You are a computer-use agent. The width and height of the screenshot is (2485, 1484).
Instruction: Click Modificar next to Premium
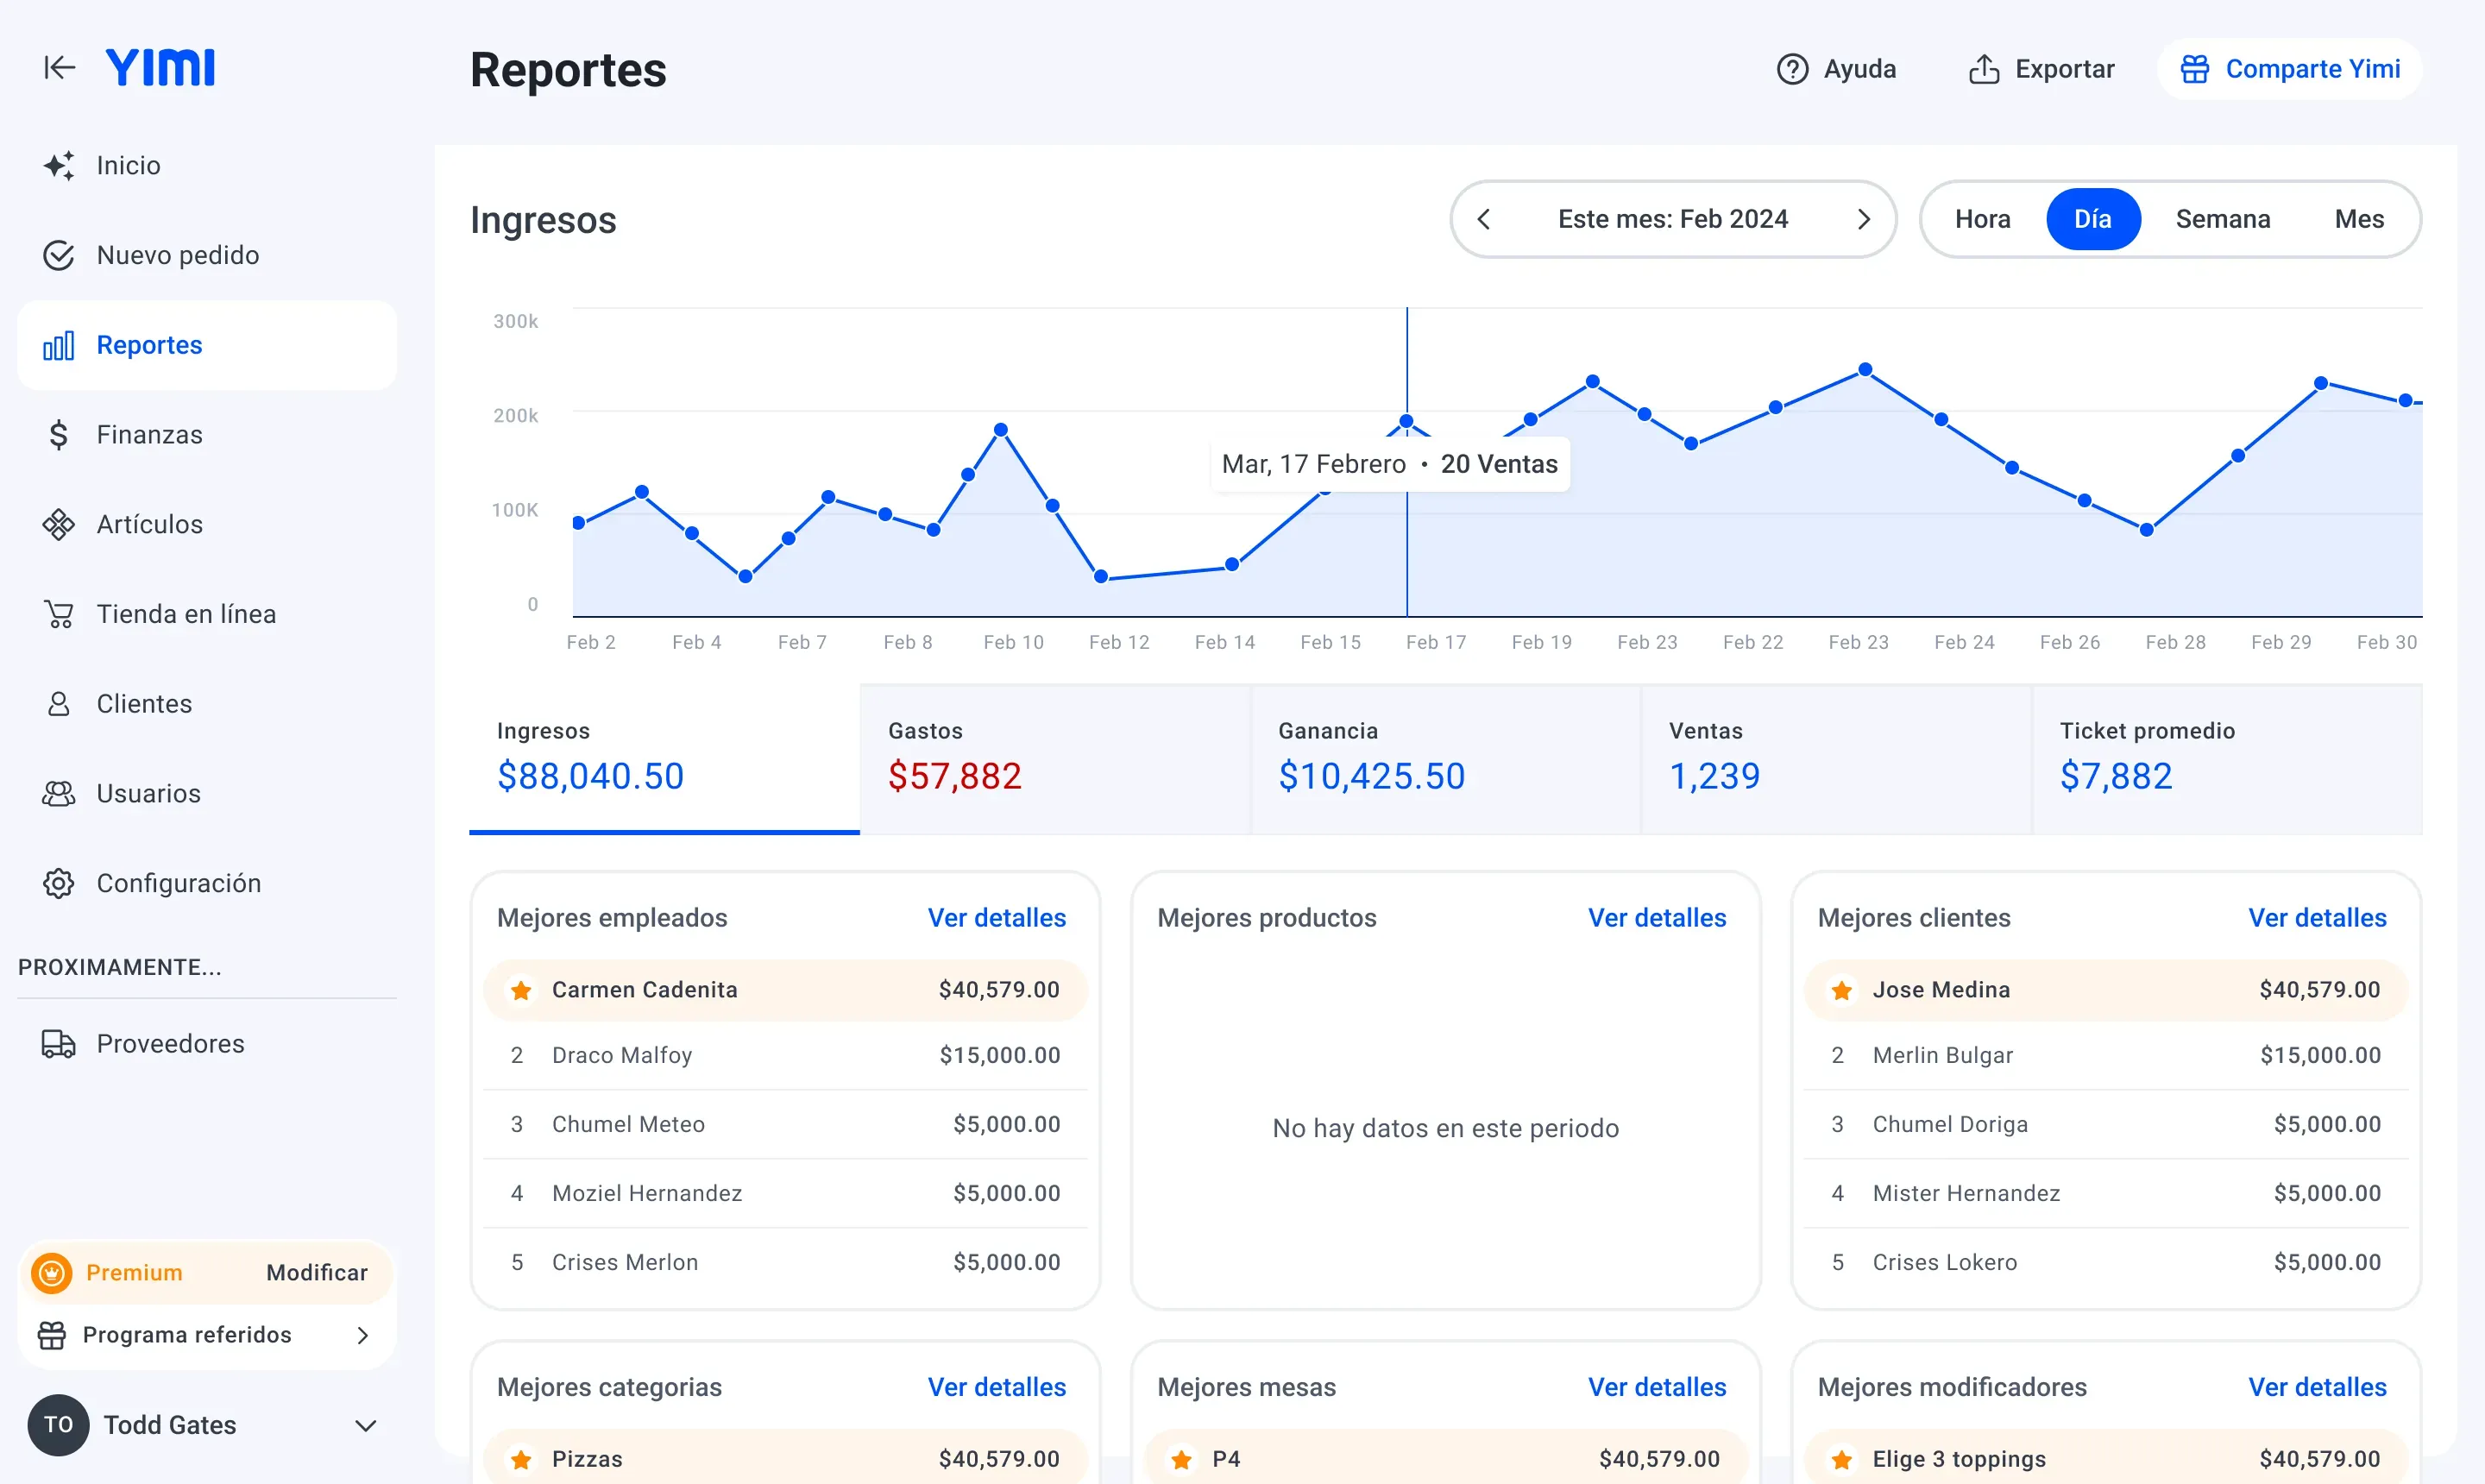tap(316, 1273)
